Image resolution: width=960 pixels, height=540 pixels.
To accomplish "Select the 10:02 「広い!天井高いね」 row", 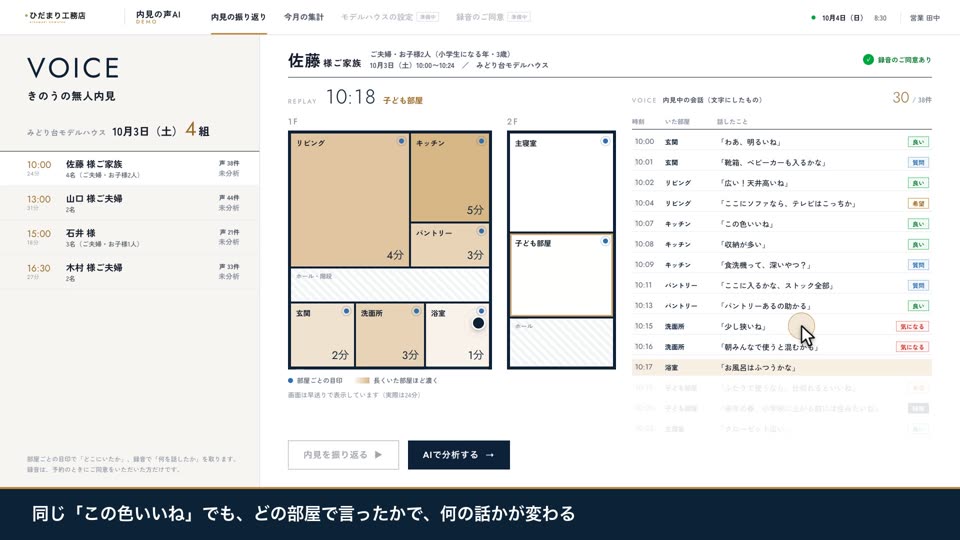I will 782,182.
